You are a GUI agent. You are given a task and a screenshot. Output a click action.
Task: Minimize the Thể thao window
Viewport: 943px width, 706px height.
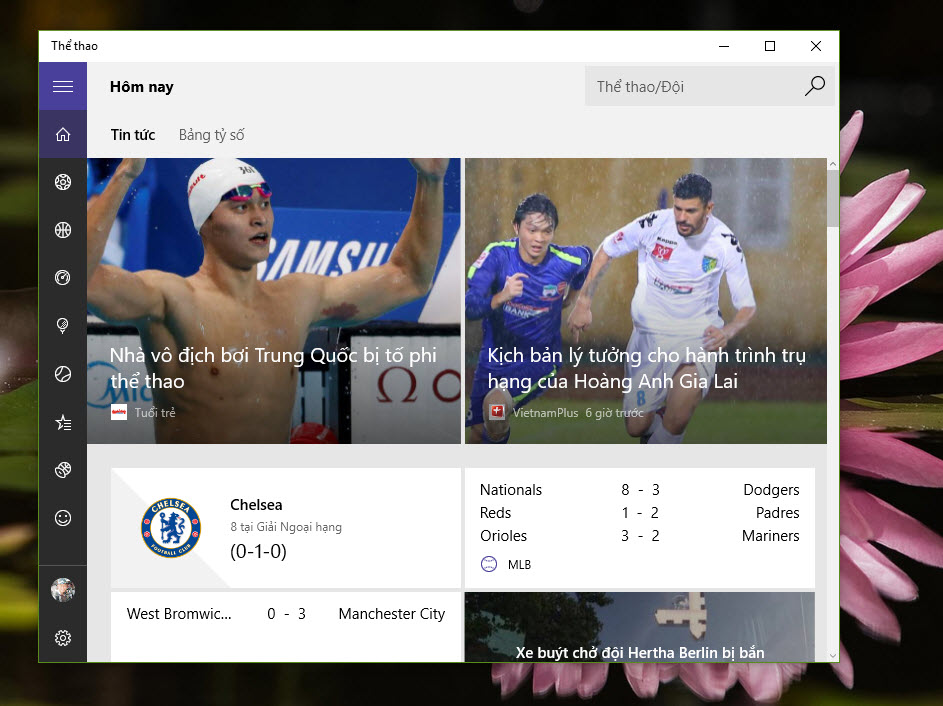click(x=724, y=46)
